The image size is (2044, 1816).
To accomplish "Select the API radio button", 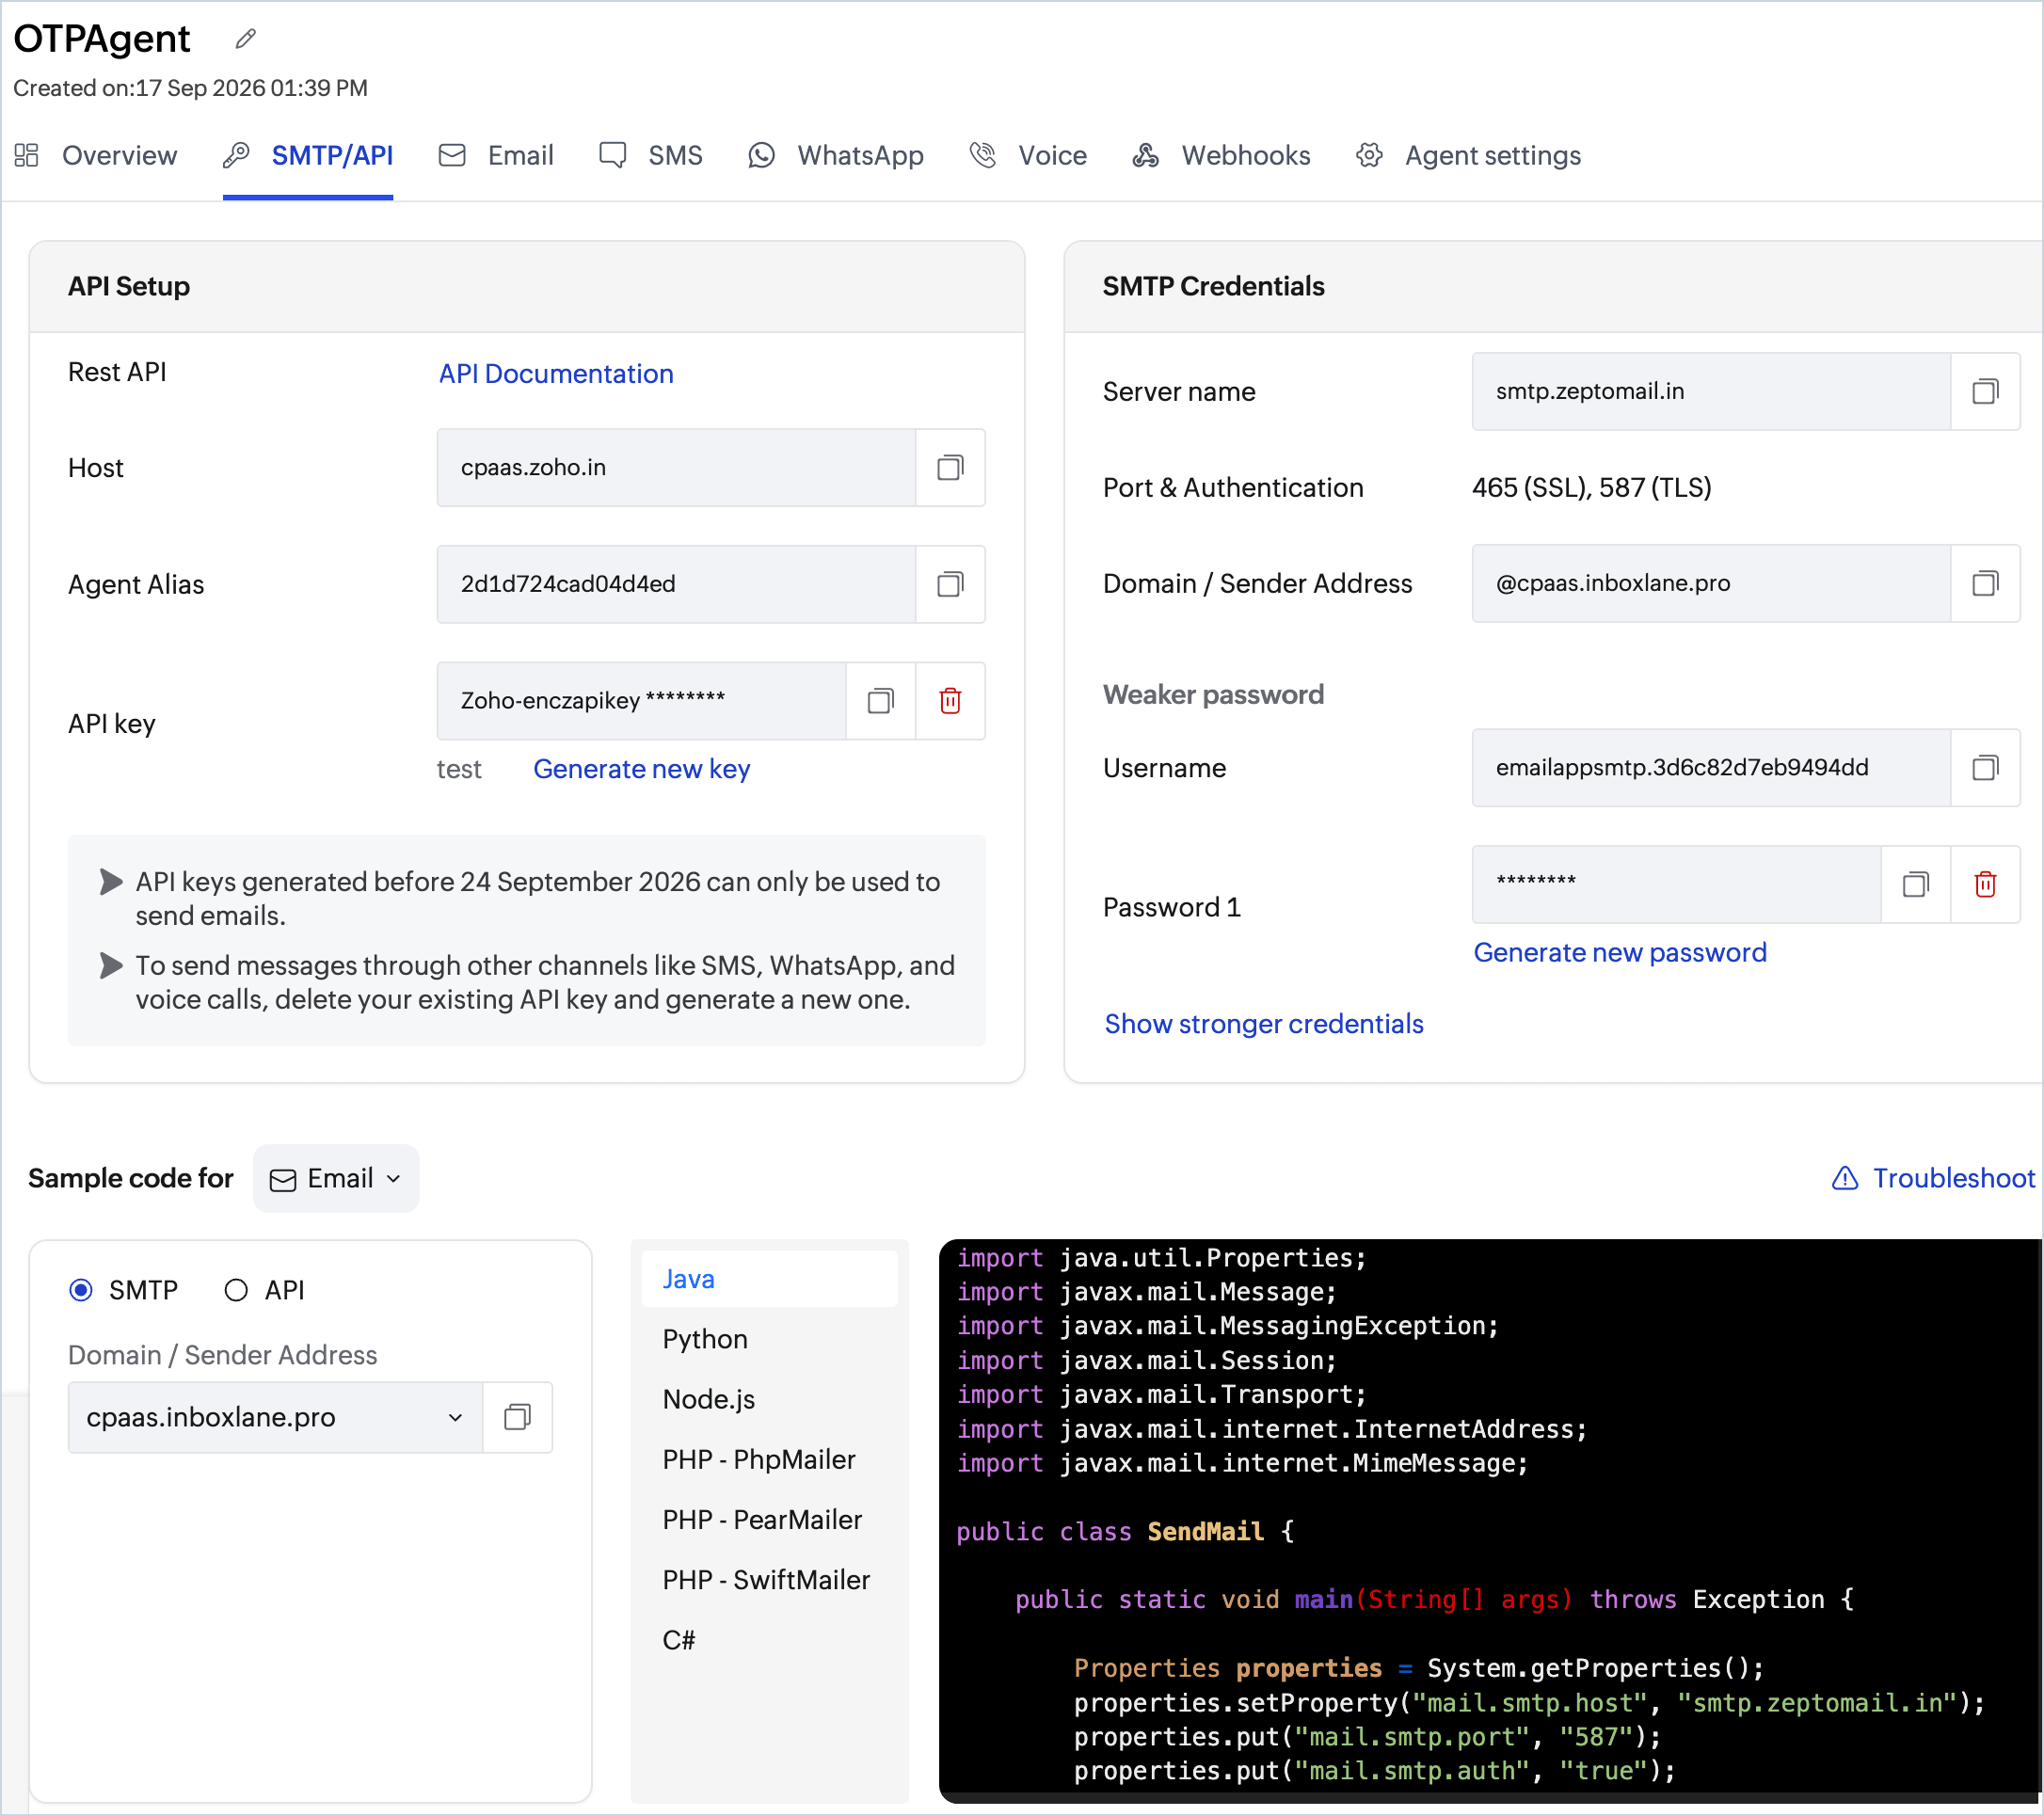I will point(236,1290).
